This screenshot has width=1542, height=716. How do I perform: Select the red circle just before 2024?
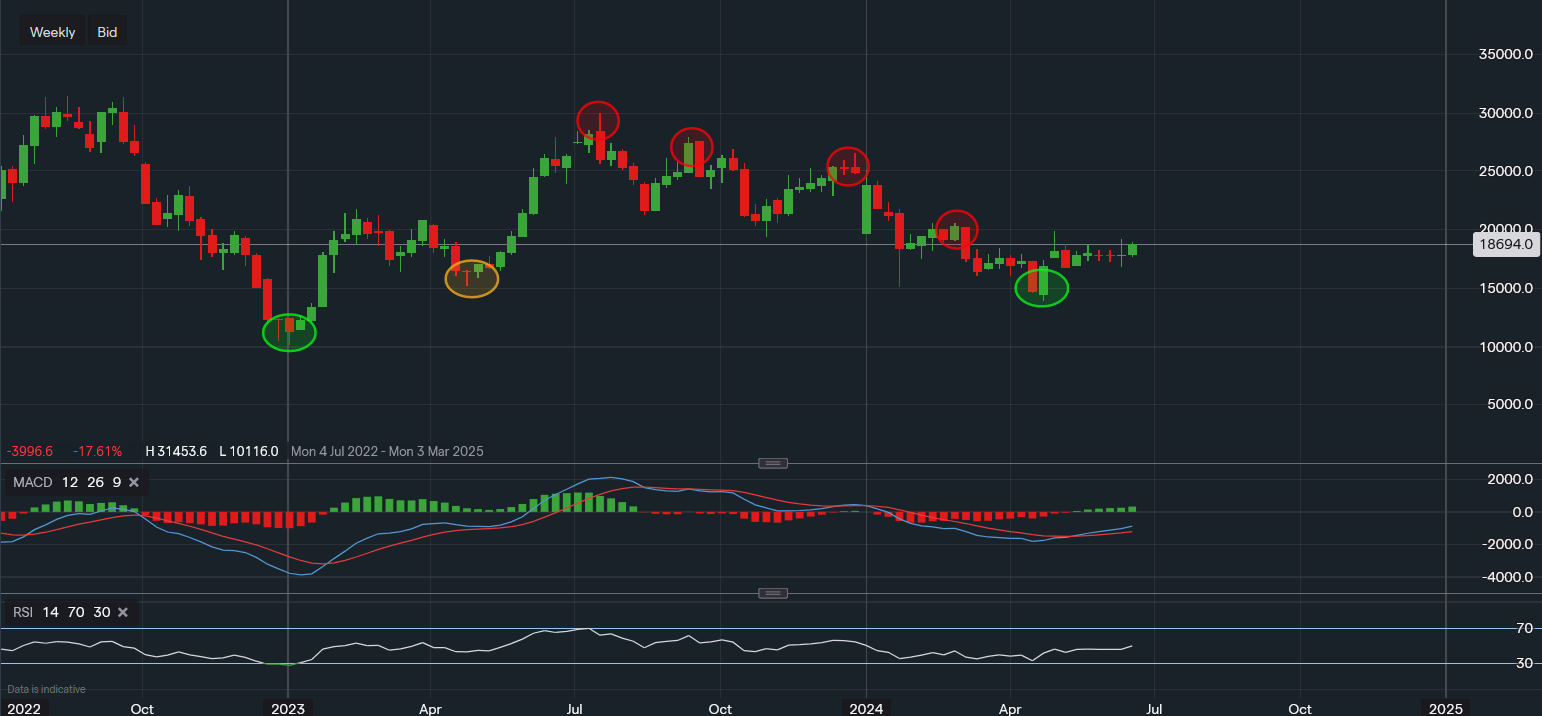[848, 165]
